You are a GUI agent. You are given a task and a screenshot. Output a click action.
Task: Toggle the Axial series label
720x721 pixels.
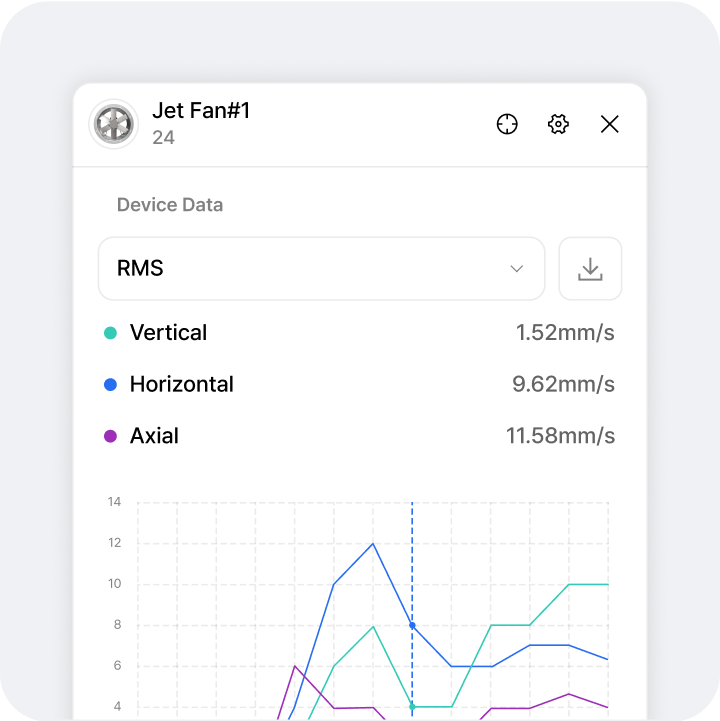[x=154, y=437]
